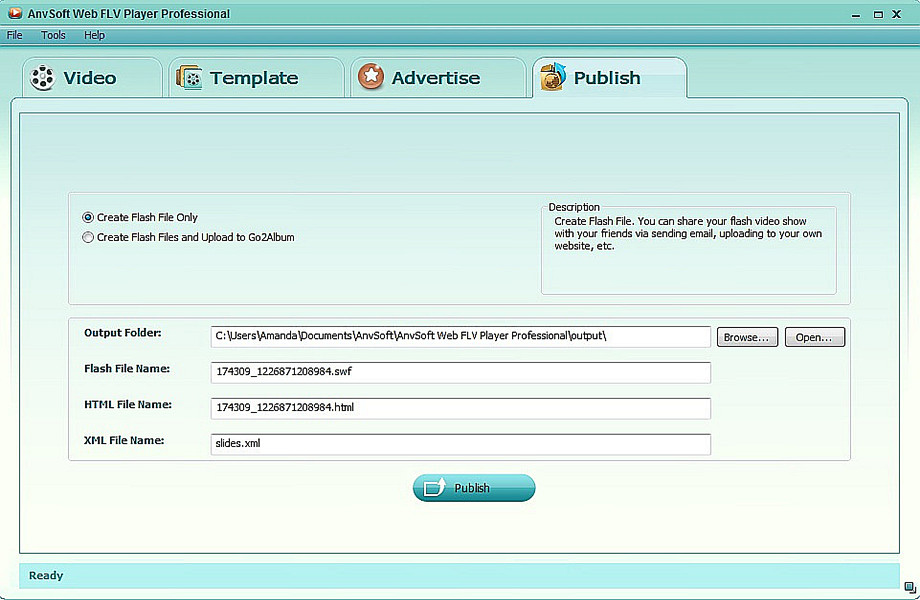Open the Tools menu
The width and height of the screenshot is (920, 600).
53,35
